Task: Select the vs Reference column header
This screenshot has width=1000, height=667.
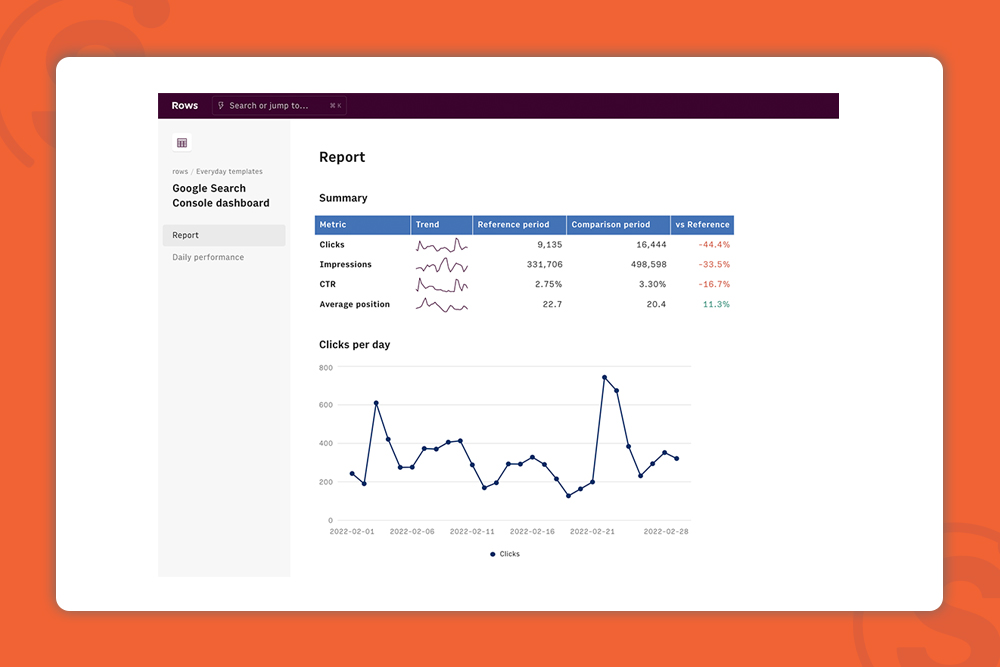Action: 702,224
